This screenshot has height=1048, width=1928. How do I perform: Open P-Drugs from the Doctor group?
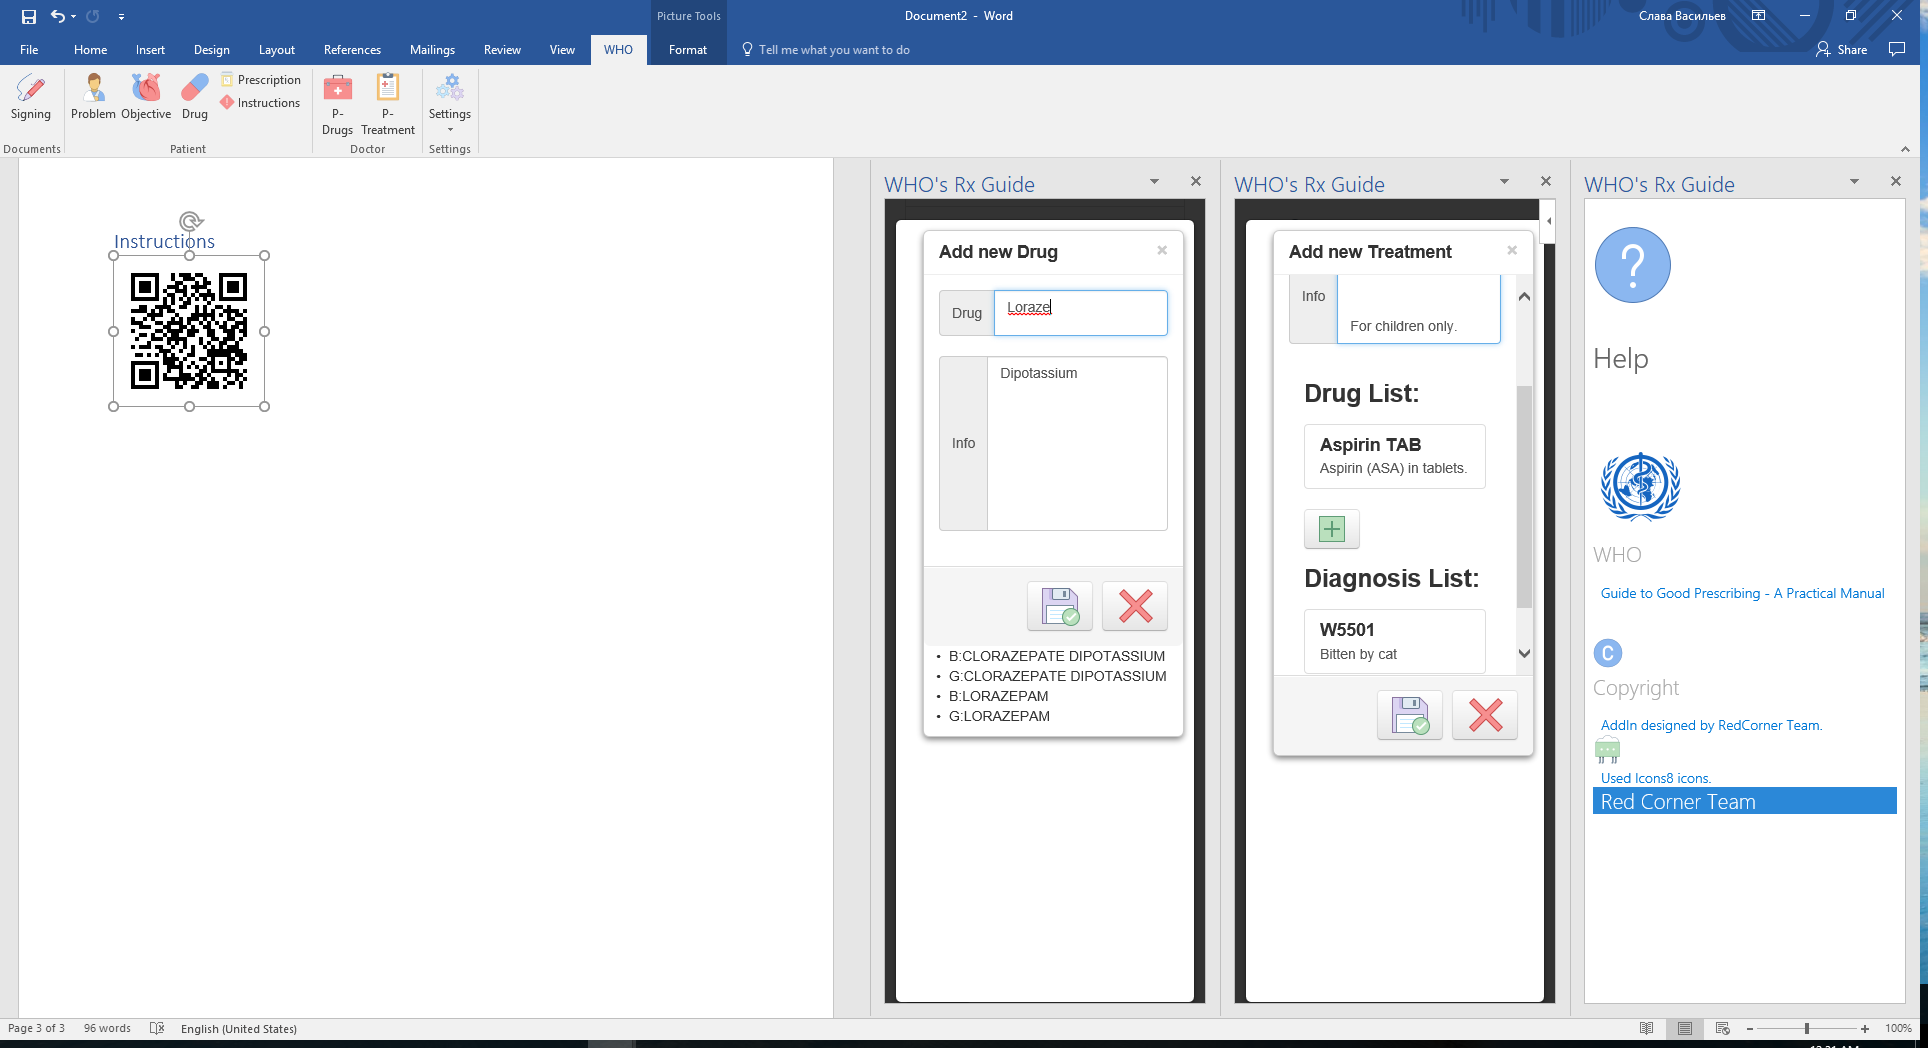[337, 104]
